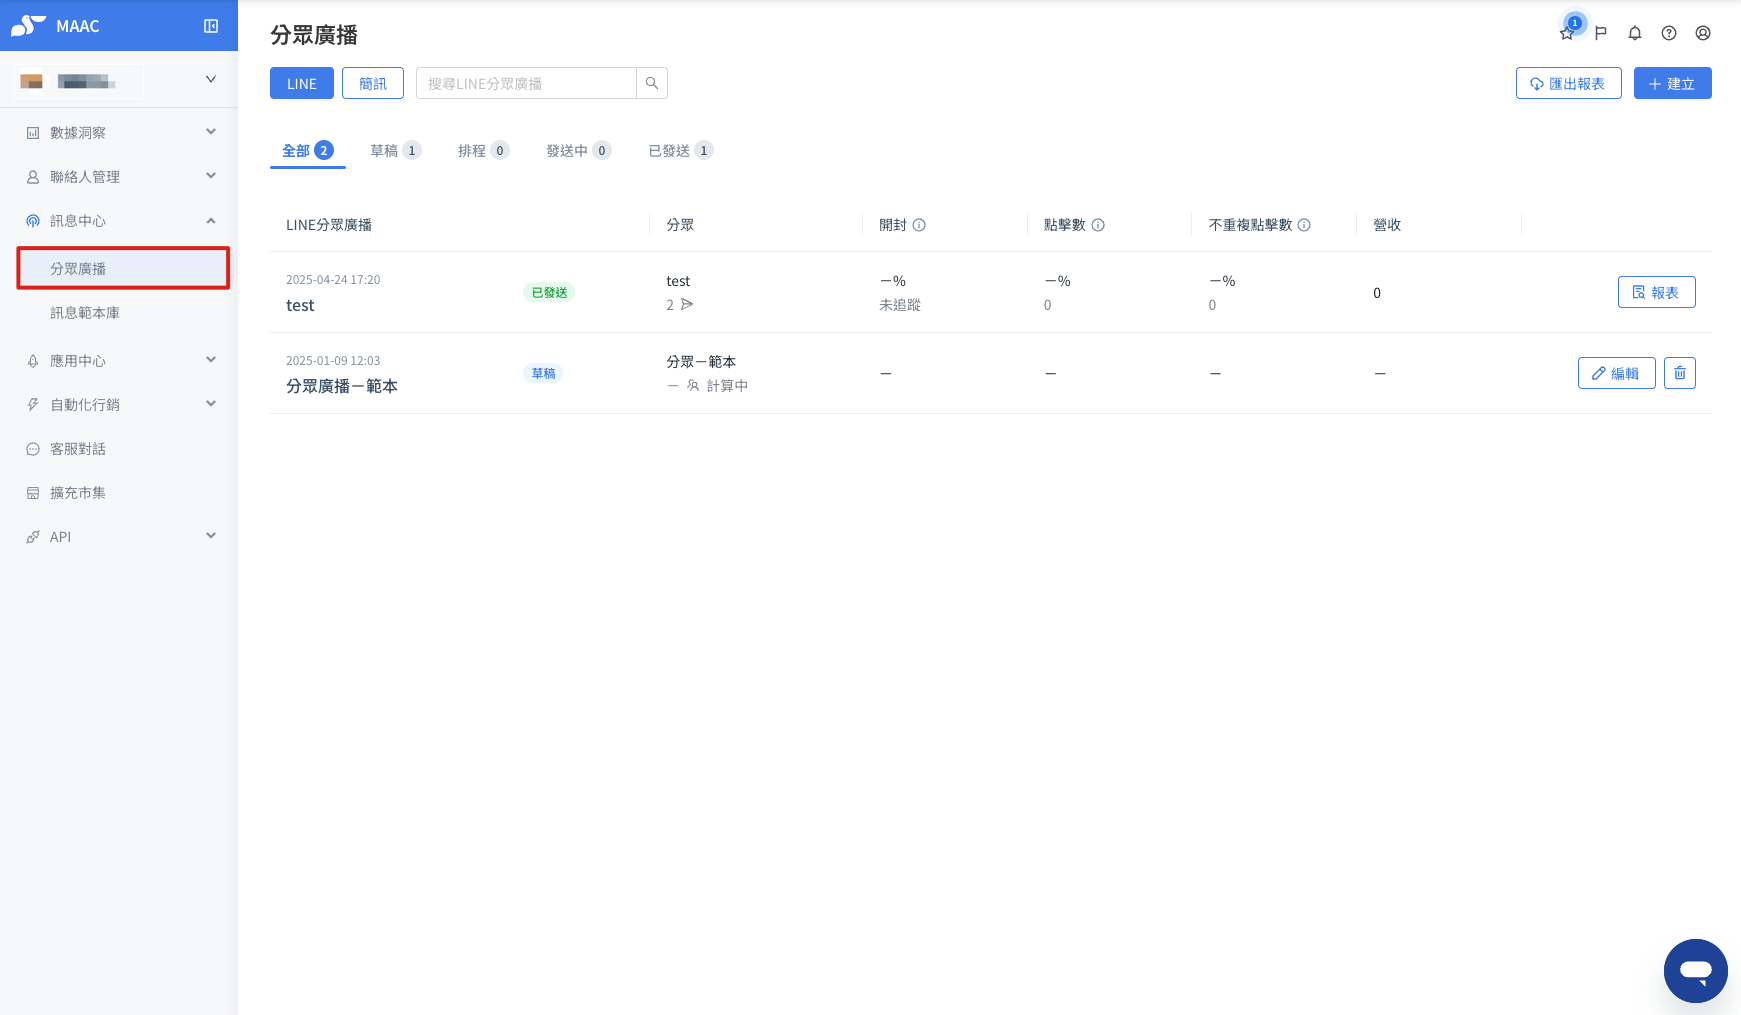Select the 全部 tab
1741x1015 pixels.
click(x=308, y=151)
